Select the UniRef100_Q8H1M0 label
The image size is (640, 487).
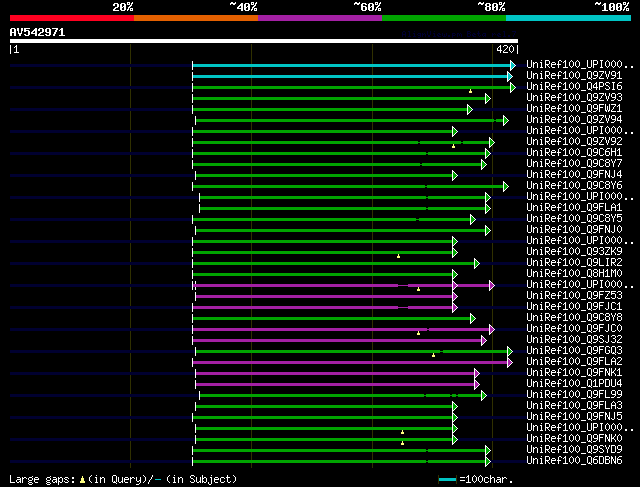tap(574, 274)
